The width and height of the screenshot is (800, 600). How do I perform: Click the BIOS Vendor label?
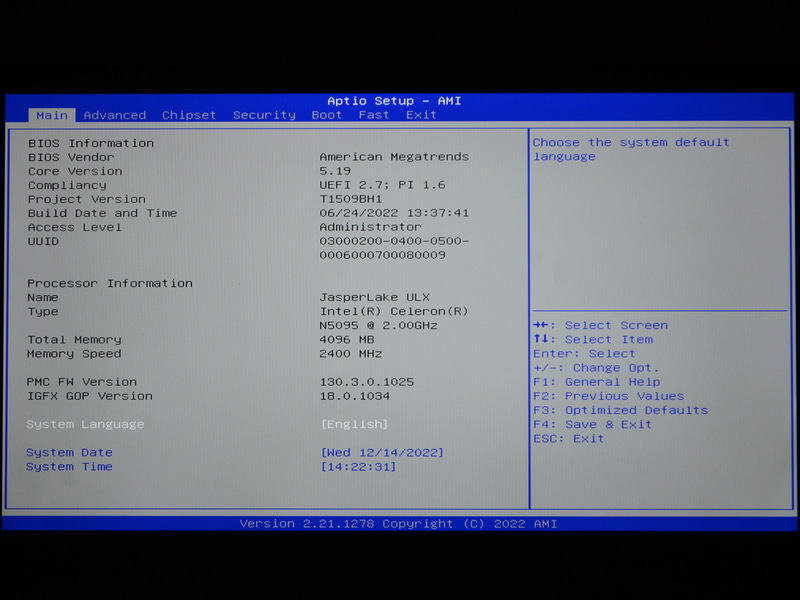point(71,157)
